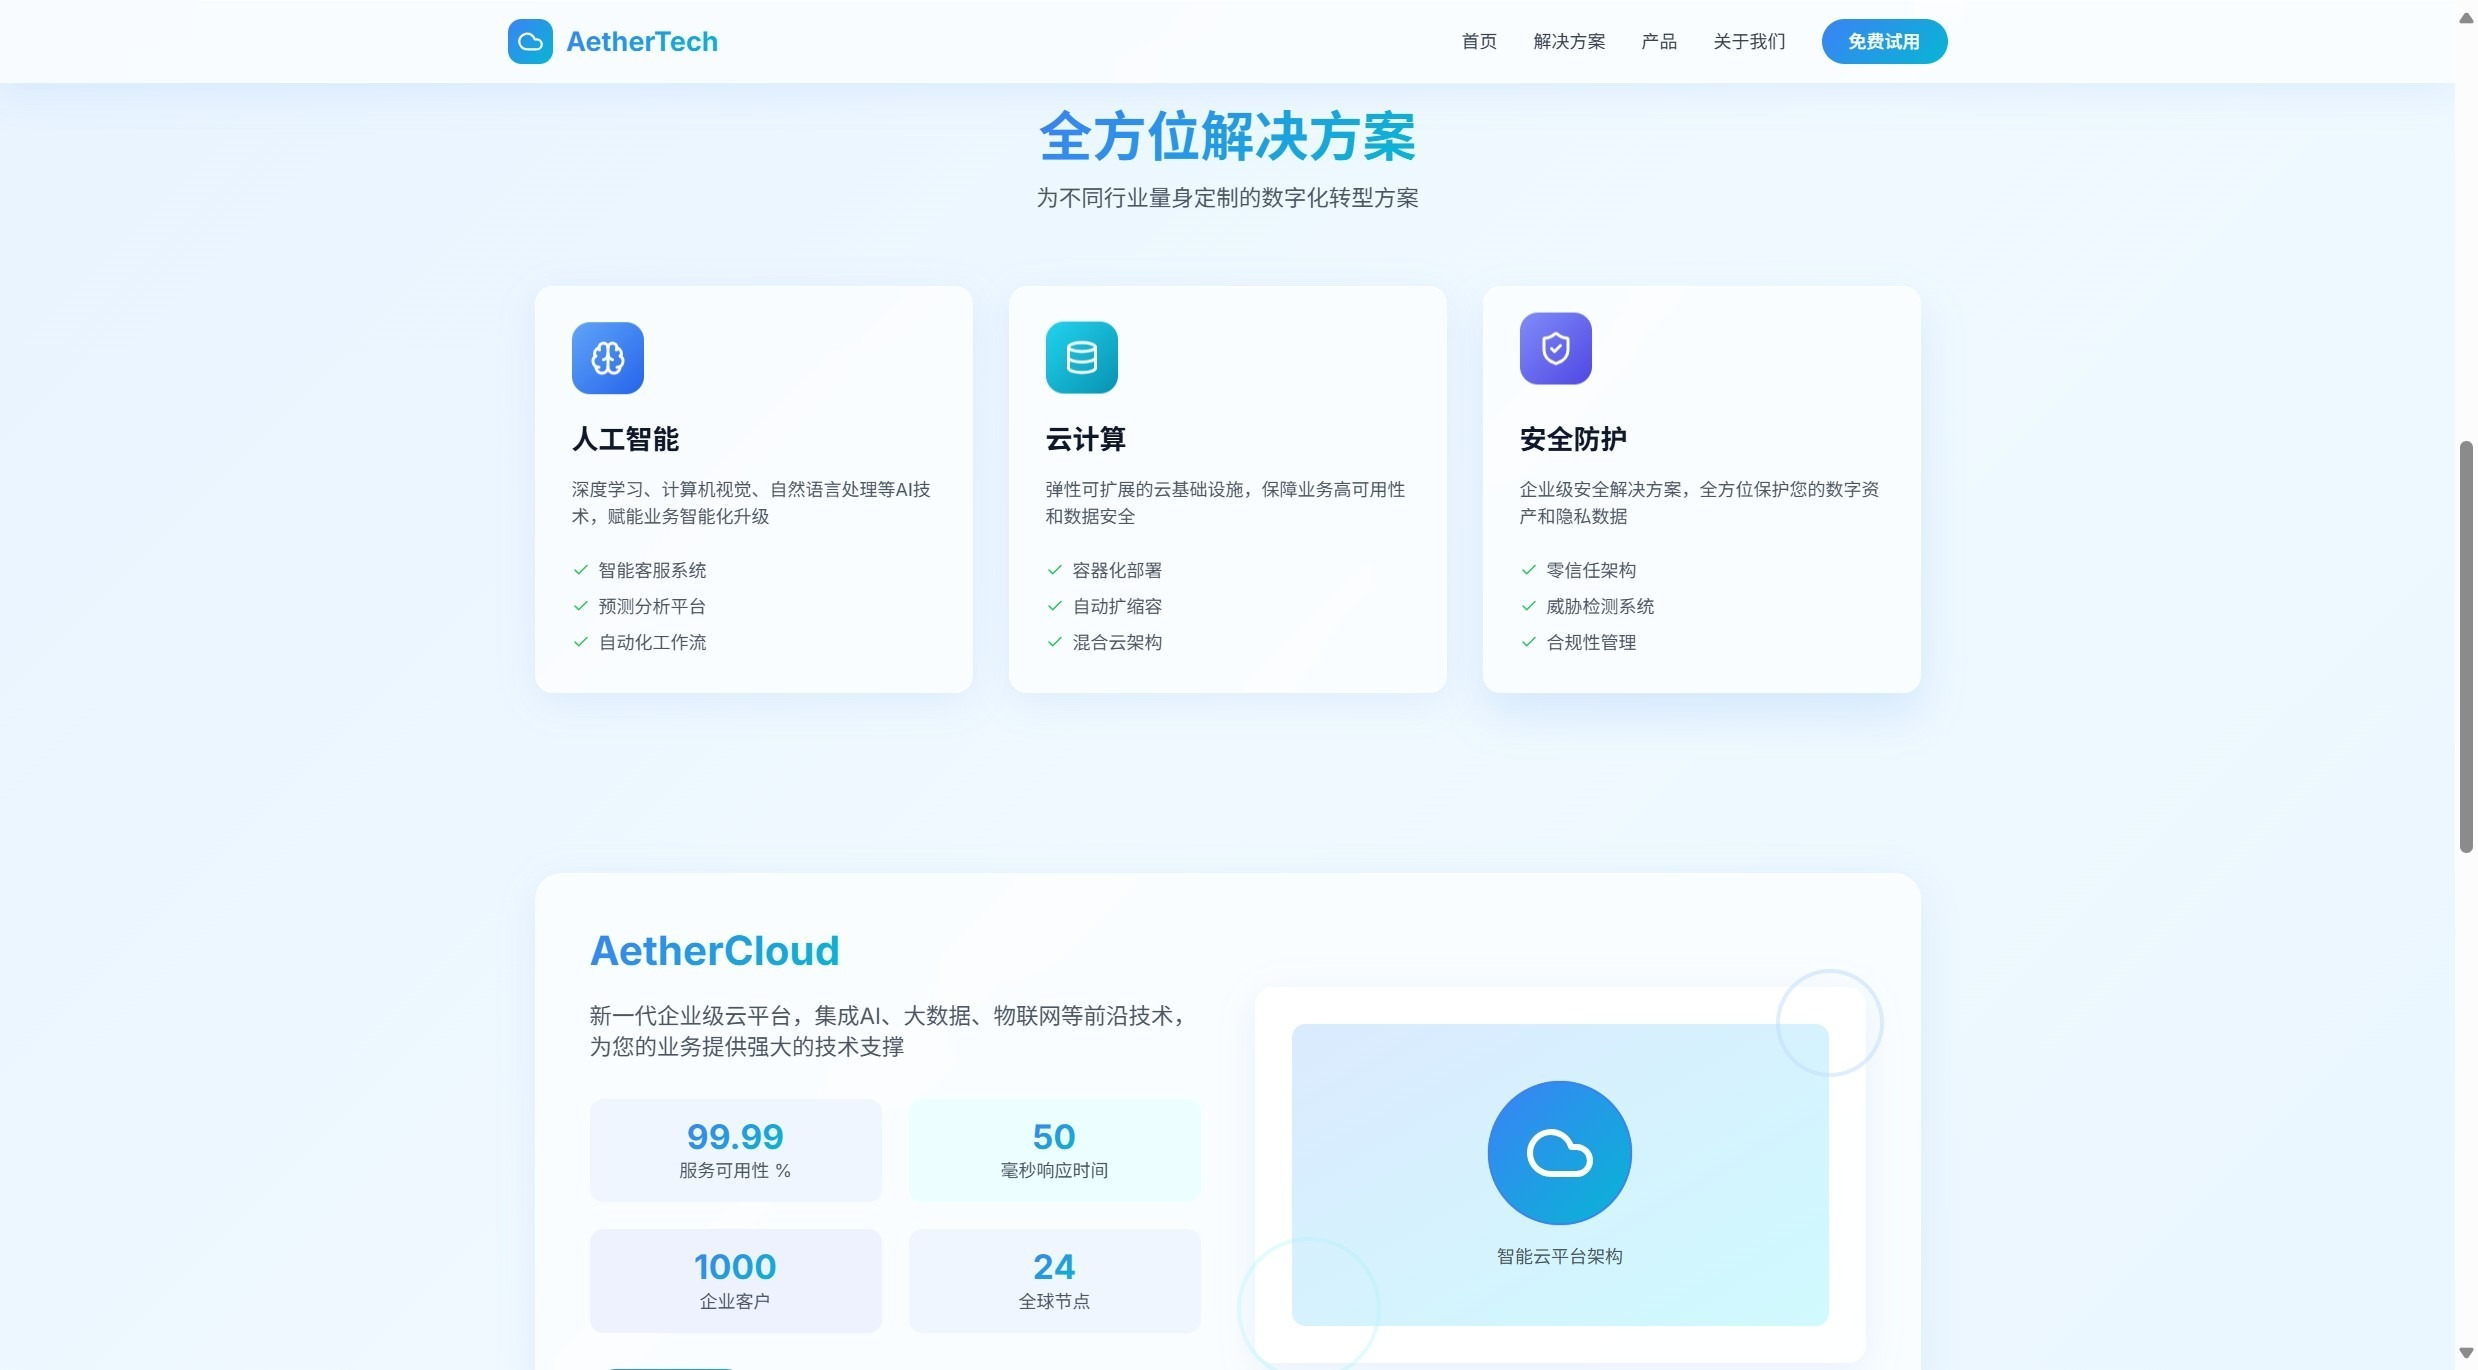2478x1370 pixels.
Task: Click the 1000 企业客户 stat tile
Action: pyautogui.click(x=735, y=1281)
